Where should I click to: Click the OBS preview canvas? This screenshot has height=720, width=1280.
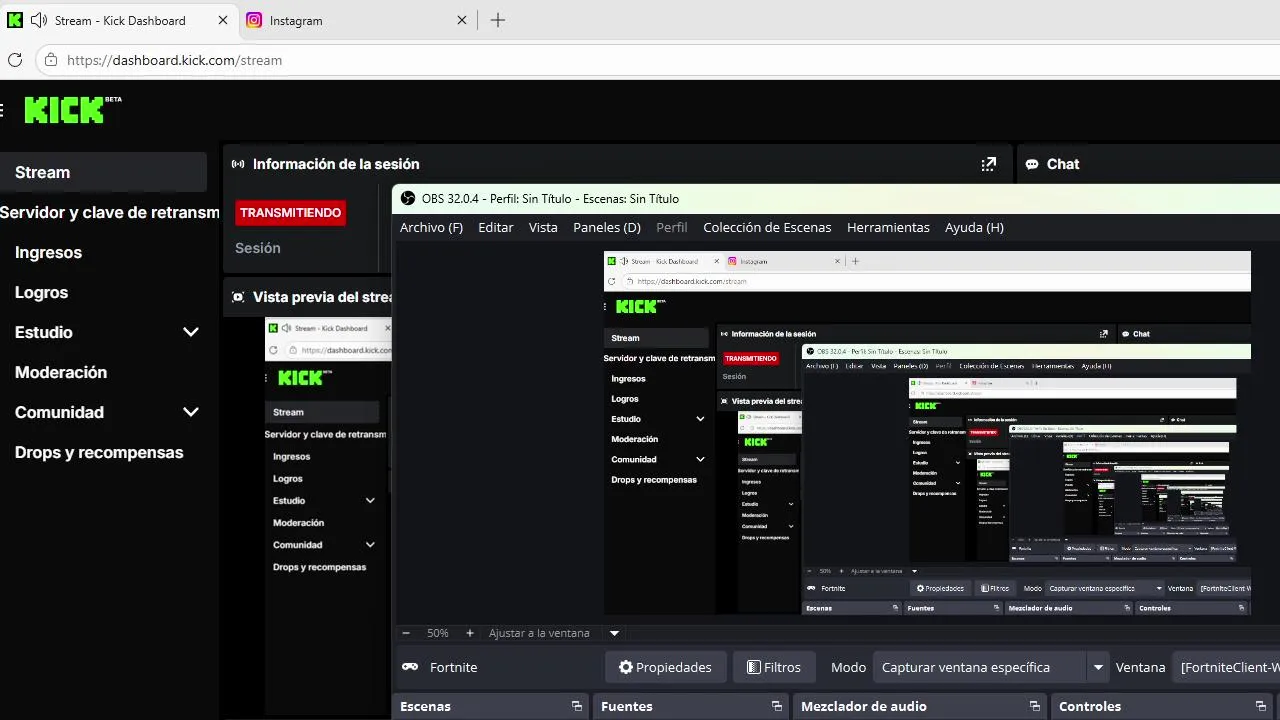point(927,433)
